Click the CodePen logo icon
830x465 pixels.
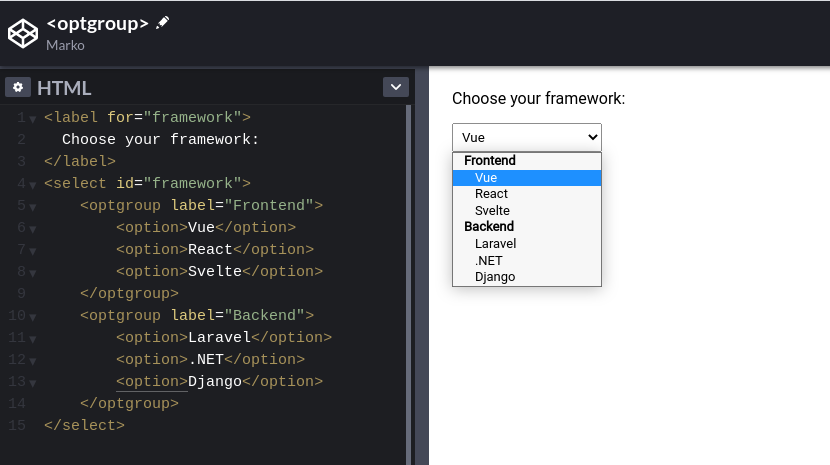tap(23, 33)
